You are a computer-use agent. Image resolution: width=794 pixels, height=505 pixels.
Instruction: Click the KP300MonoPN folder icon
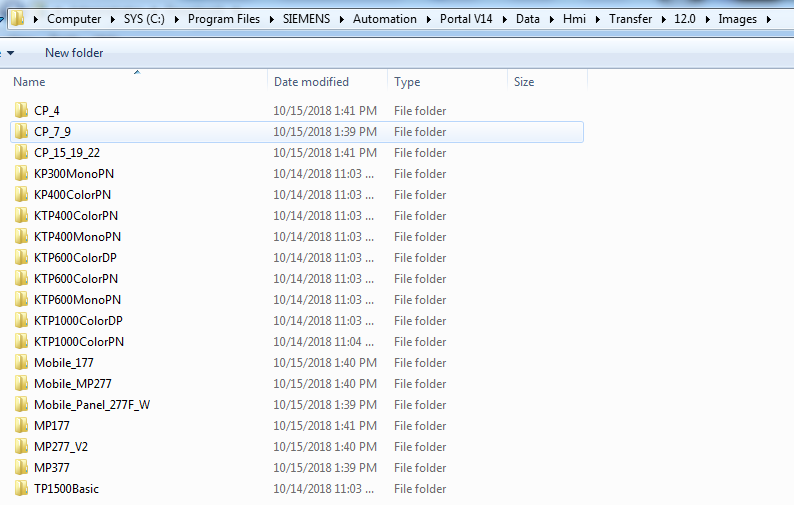coord(21,173)
